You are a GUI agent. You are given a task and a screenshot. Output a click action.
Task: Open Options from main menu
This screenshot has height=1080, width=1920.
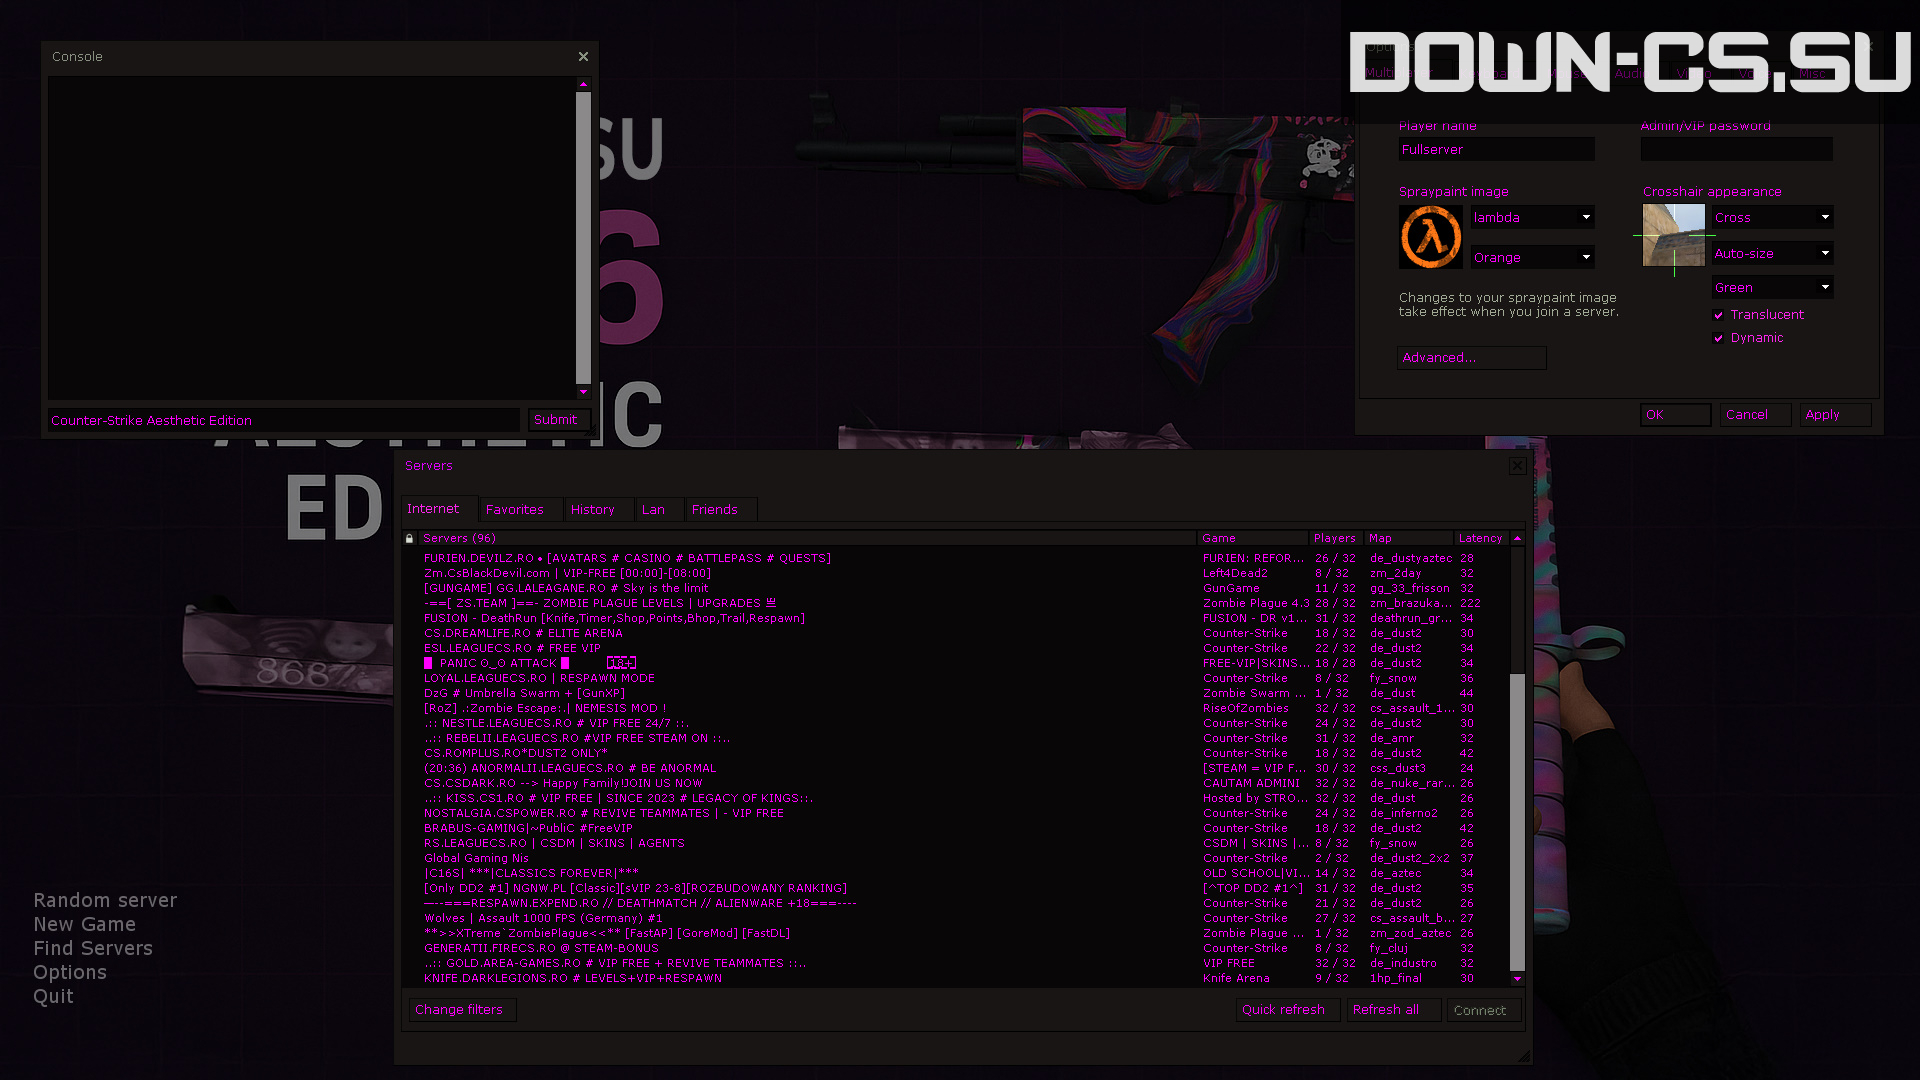(x=70, y=972)
